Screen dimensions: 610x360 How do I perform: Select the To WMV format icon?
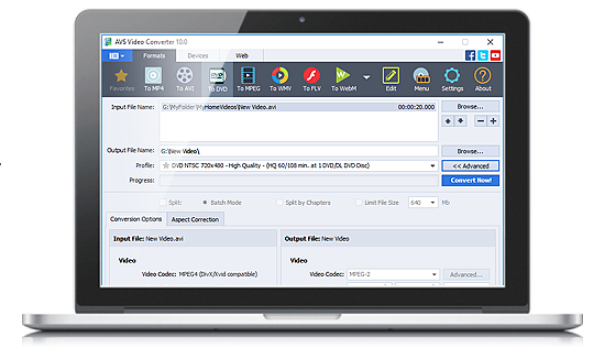[x=280, y=79]
